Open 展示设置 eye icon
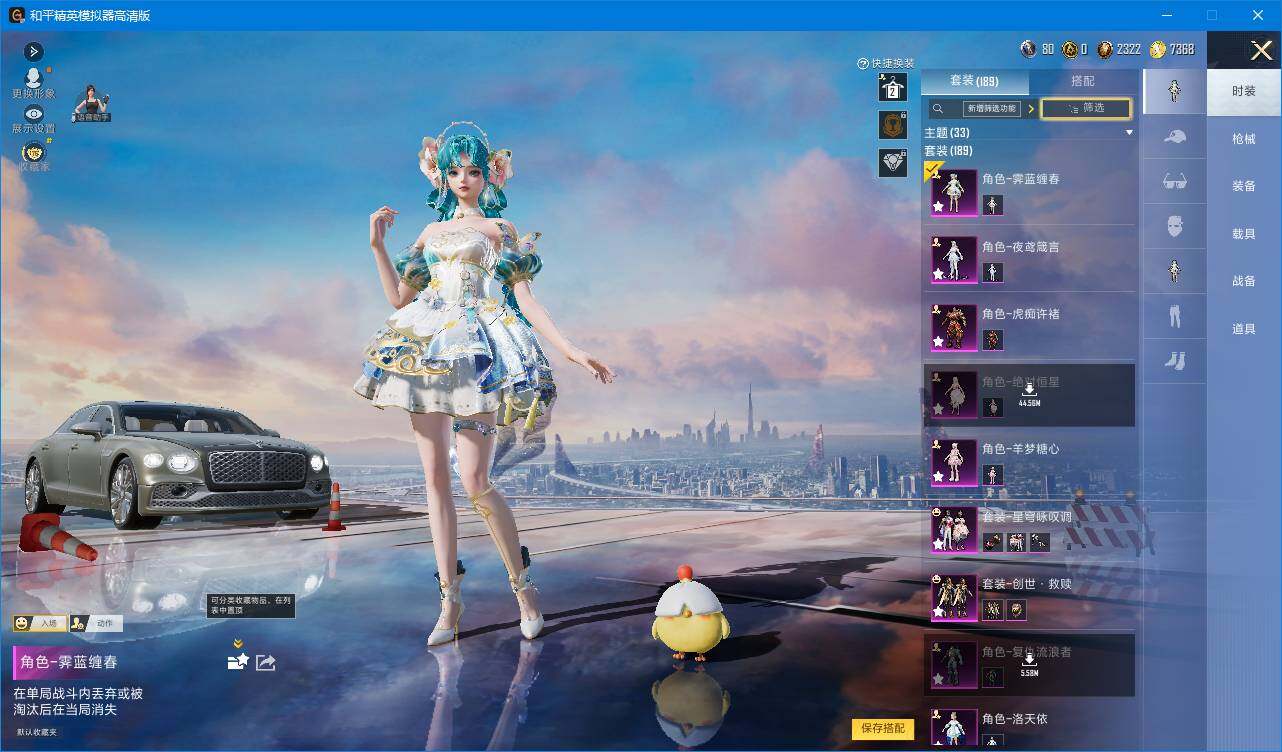1282x752 pixels. (x=34, y=114)
